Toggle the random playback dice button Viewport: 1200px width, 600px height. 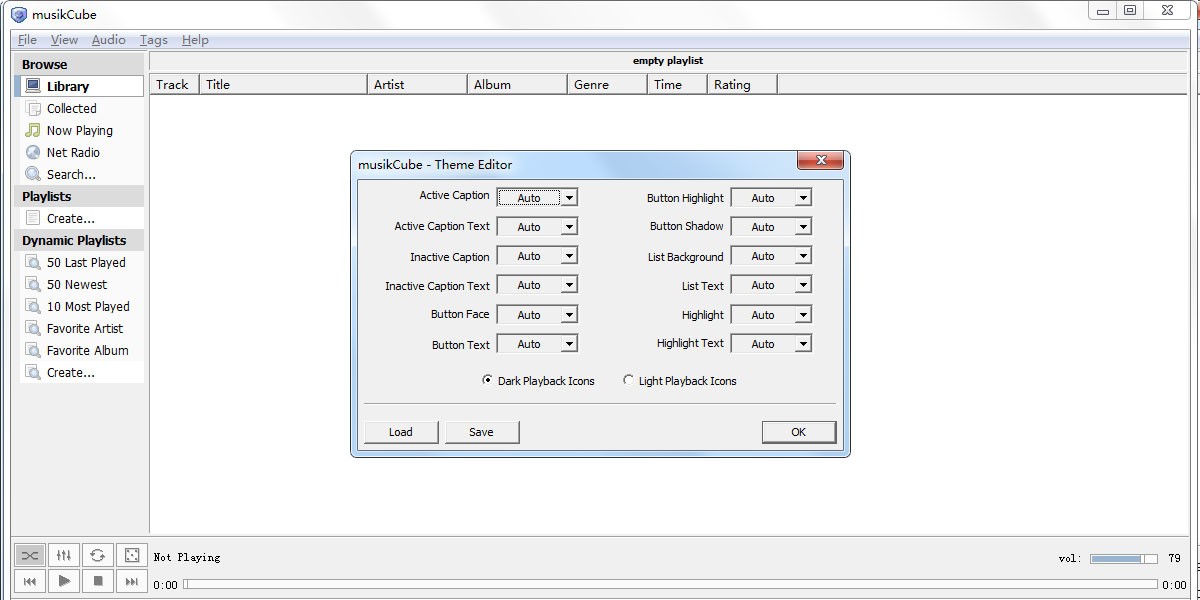pos(132,555)
